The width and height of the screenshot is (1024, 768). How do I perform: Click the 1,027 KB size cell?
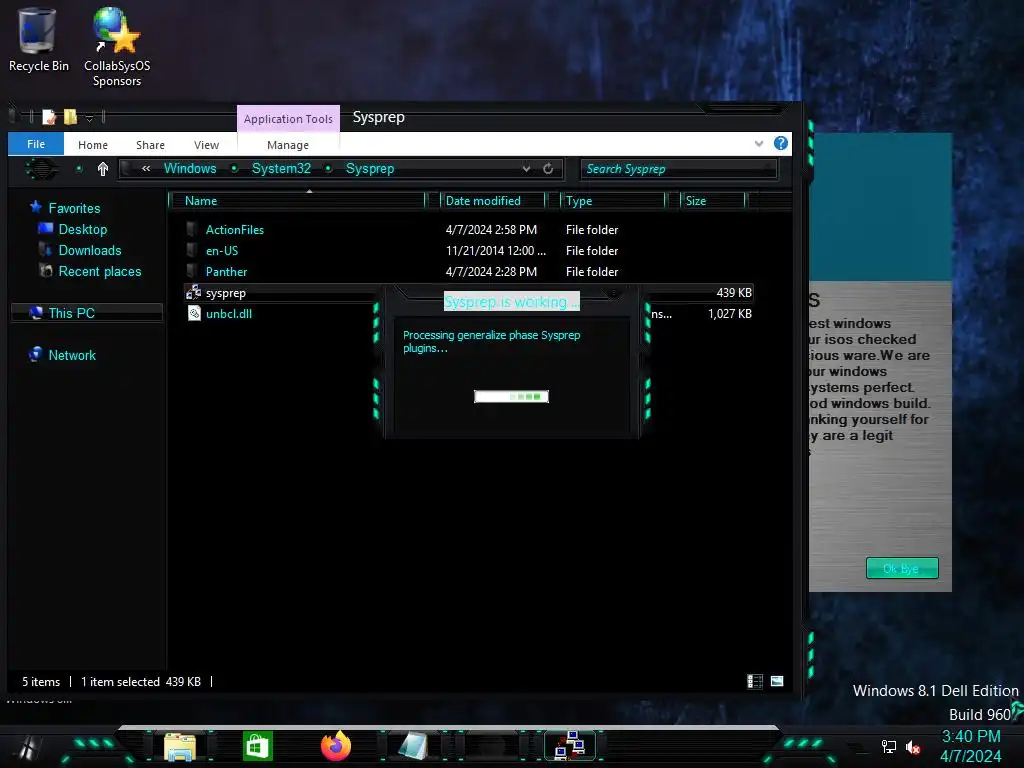[x=729, y=313]
